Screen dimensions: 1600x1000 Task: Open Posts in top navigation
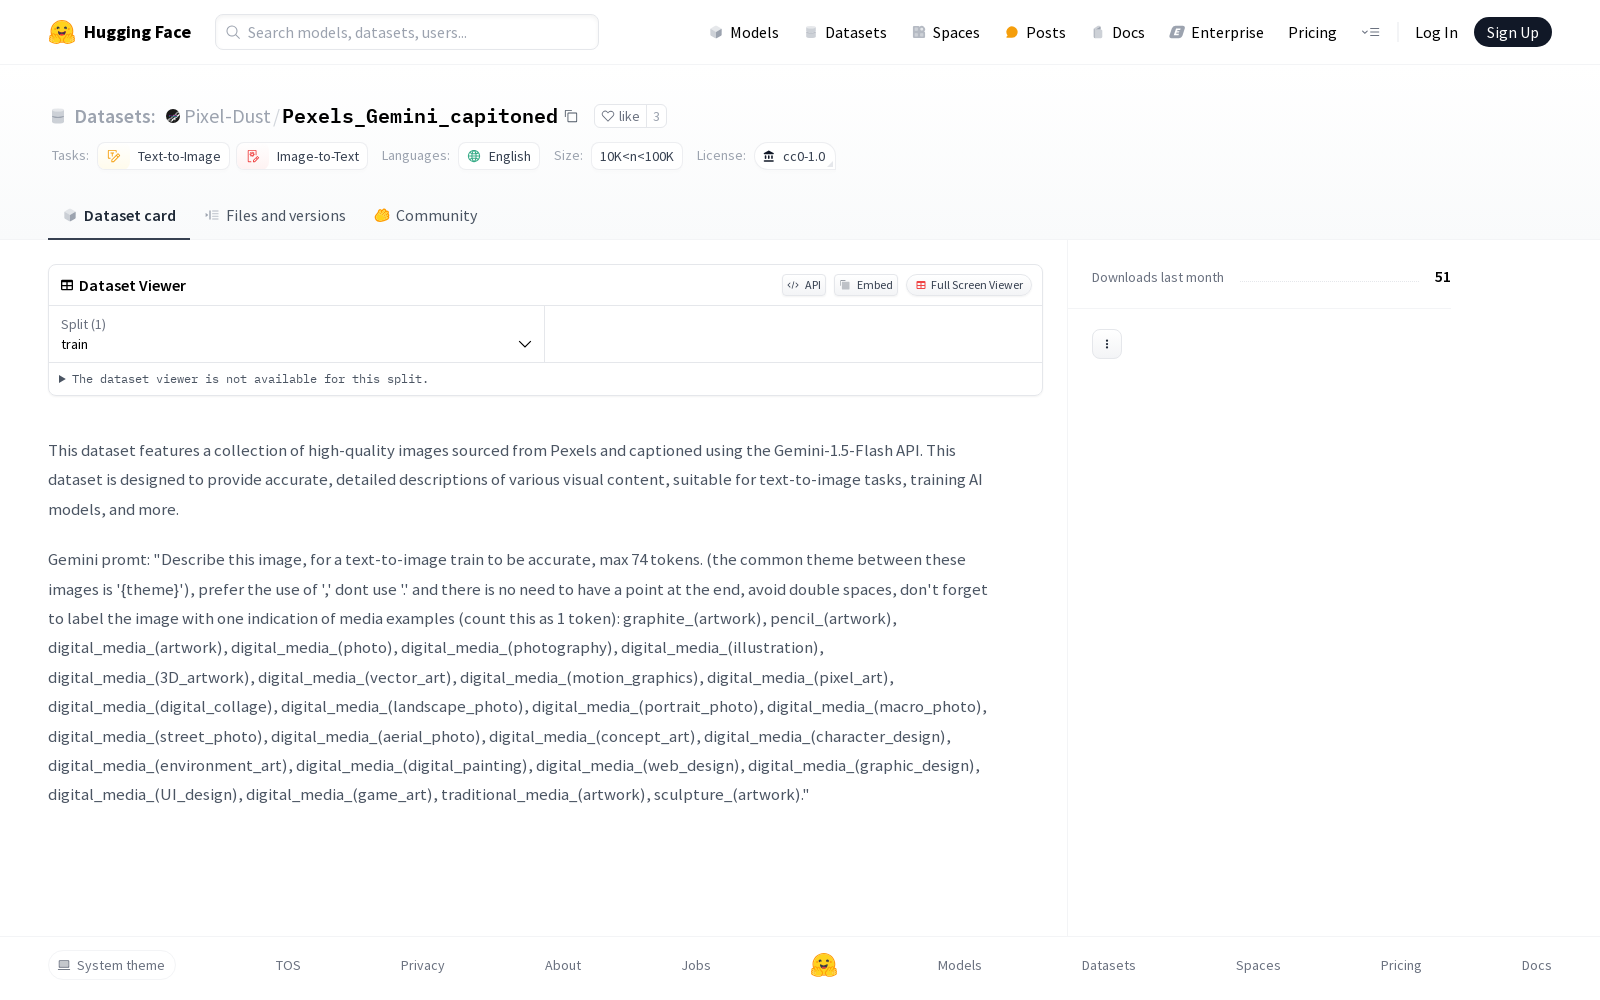[1036, 32]
